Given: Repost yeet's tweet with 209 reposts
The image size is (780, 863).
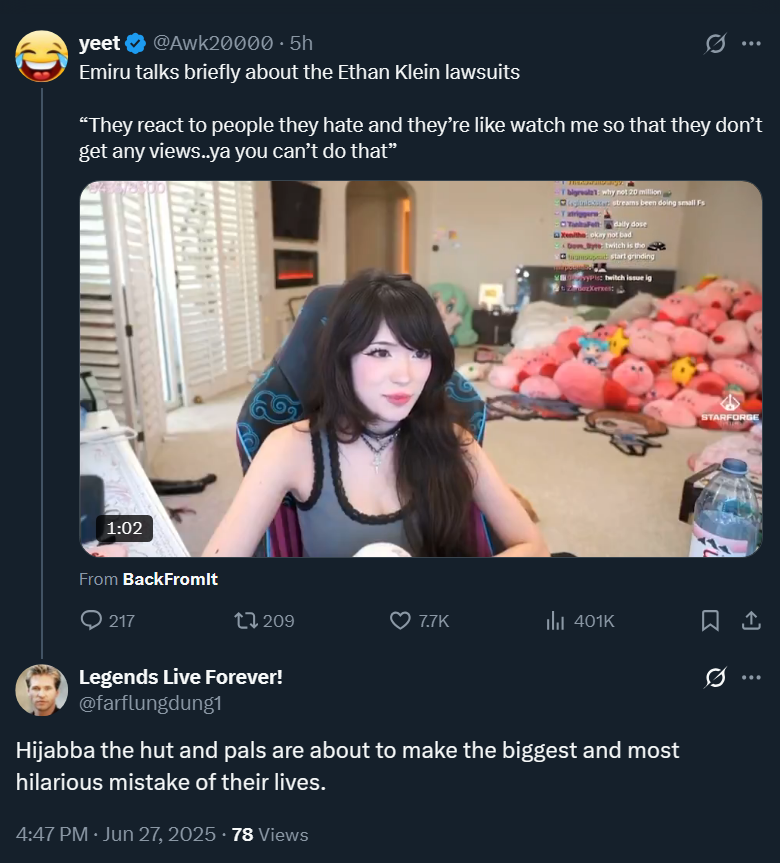Looking at the screenshot, I should pyautogui.click(x=264, y=620).
